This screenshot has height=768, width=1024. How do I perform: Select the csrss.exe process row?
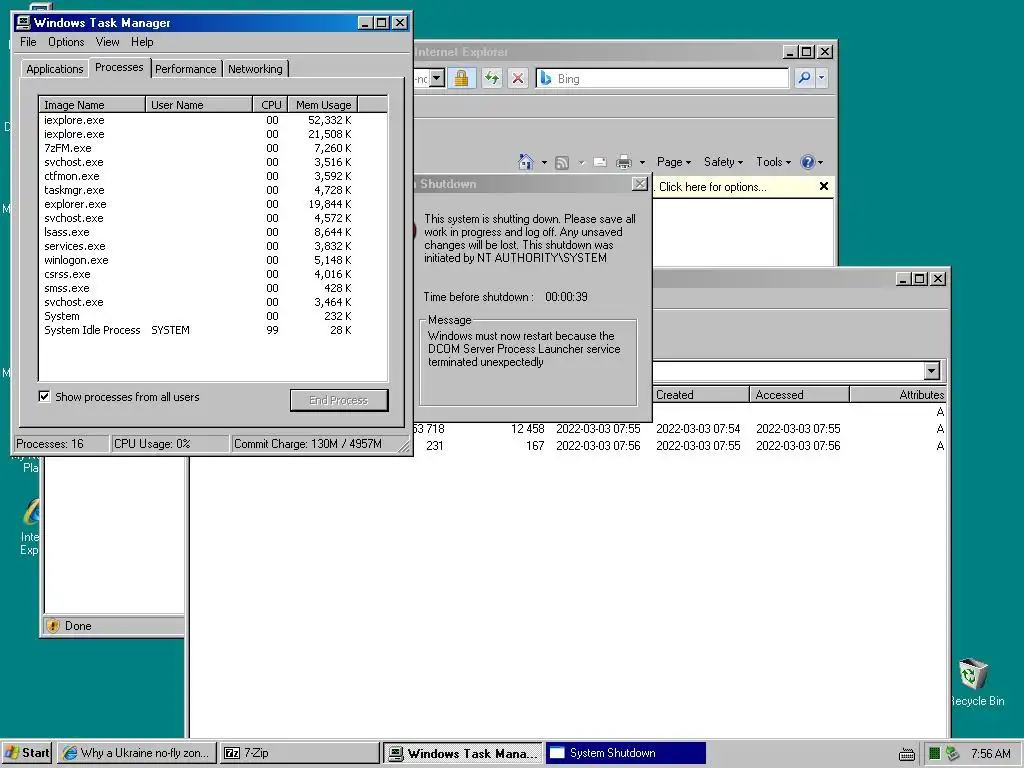pos(213,274)
